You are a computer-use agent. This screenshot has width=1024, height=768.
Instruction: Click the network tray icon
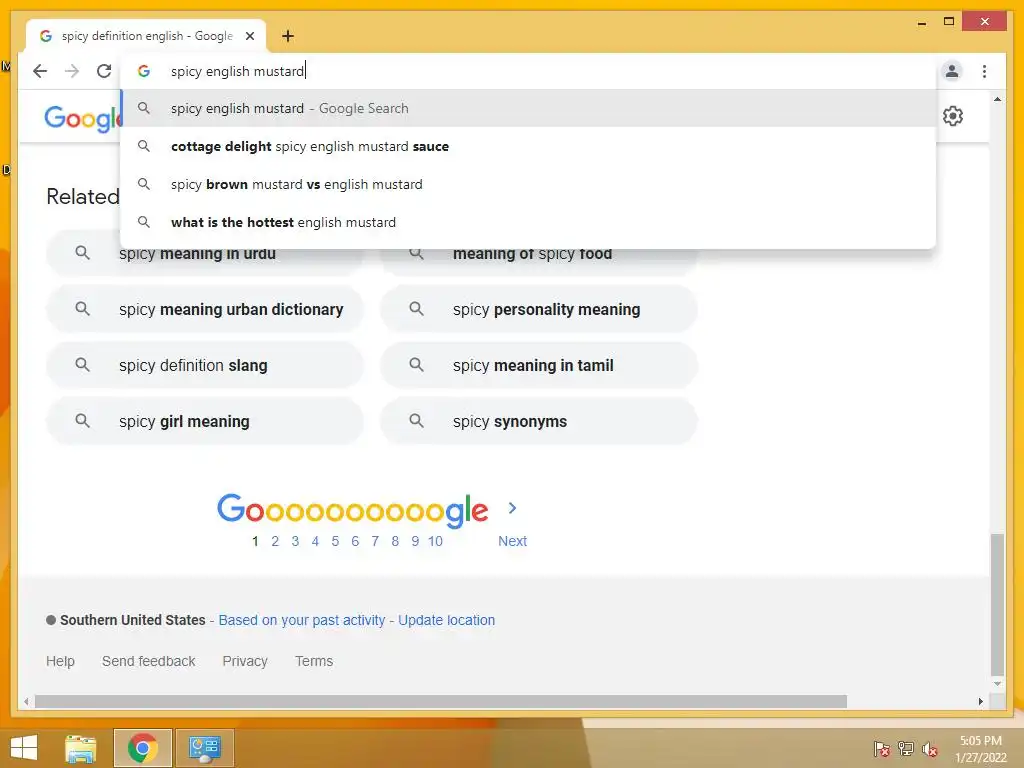[906, 748]
